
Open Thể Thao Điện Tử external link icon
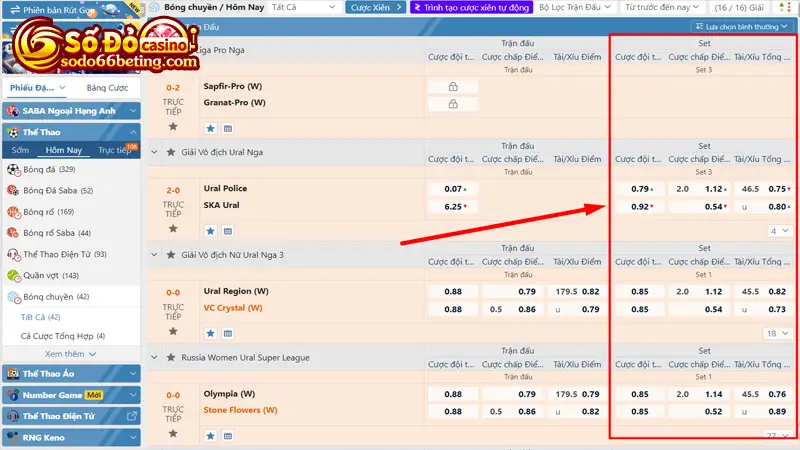(131, 416)
